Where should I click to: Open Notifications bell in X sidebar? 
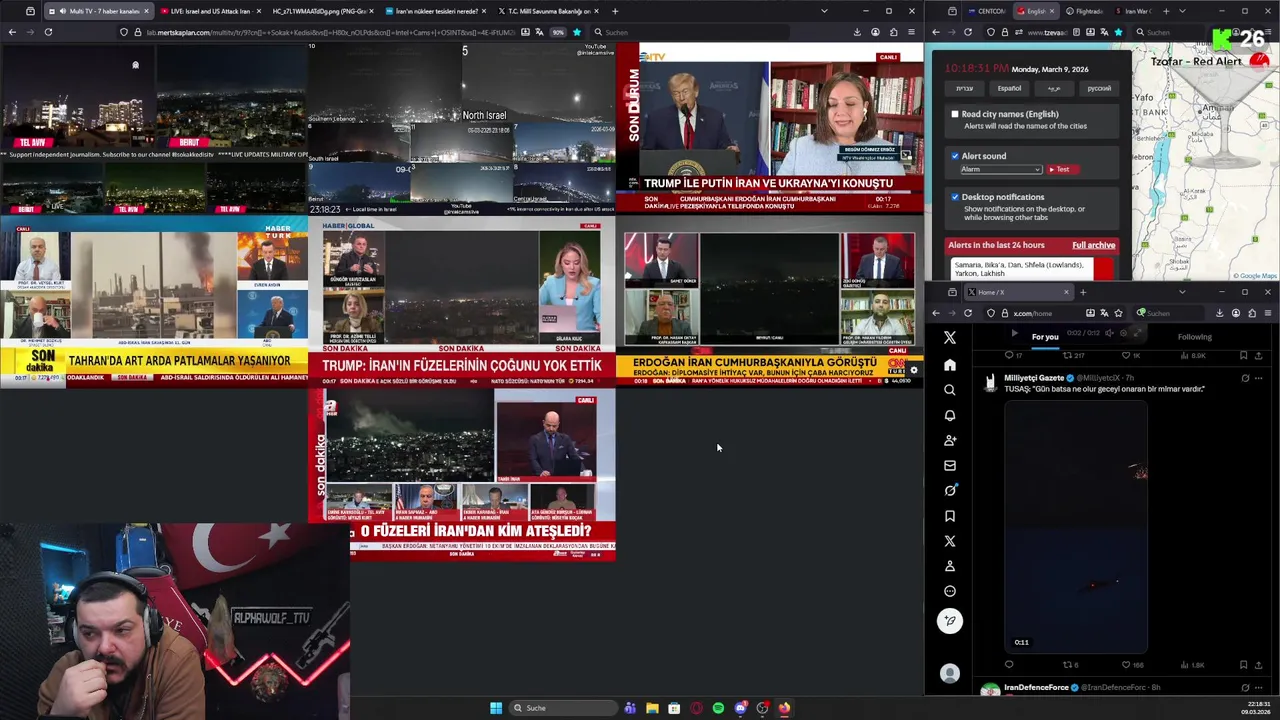pos(950,415)
